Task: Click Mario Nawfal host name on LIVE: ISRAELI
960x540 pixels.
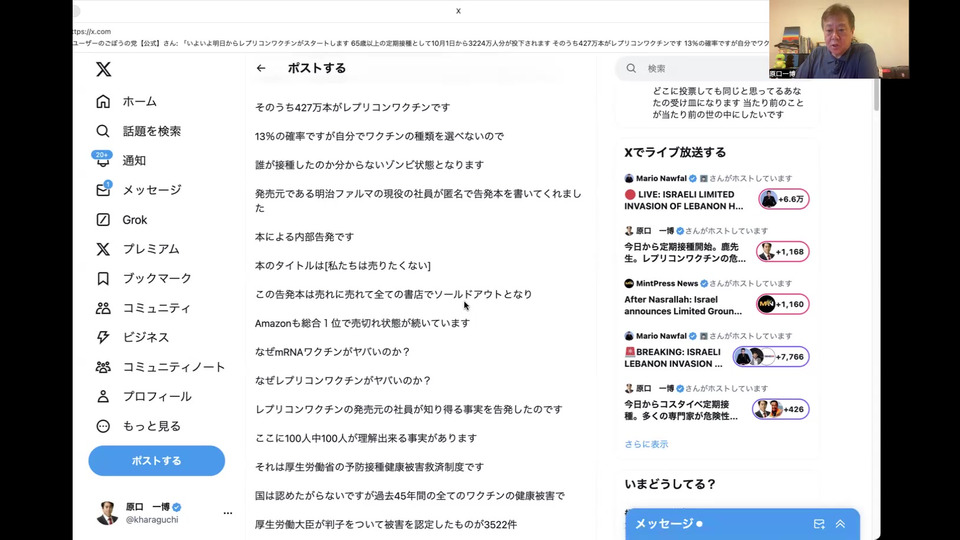Action: 661,178
